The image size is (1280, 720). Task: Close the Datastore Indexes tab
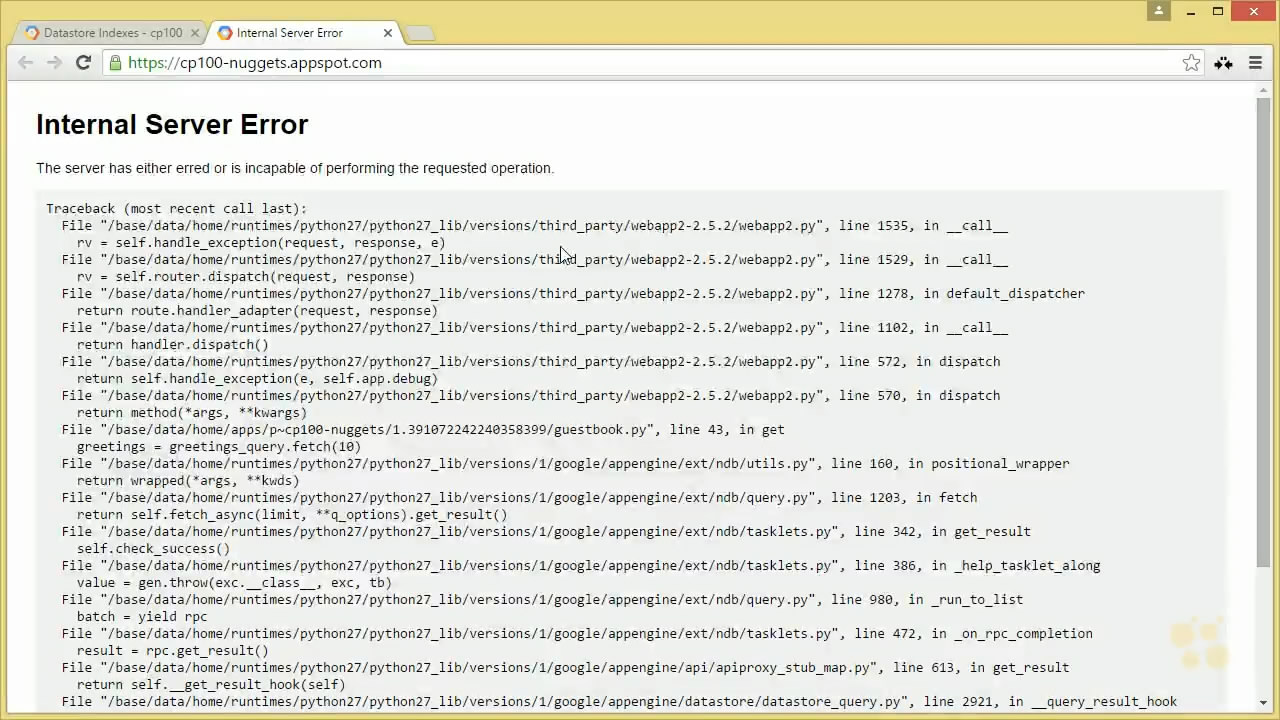pos(195,33)
